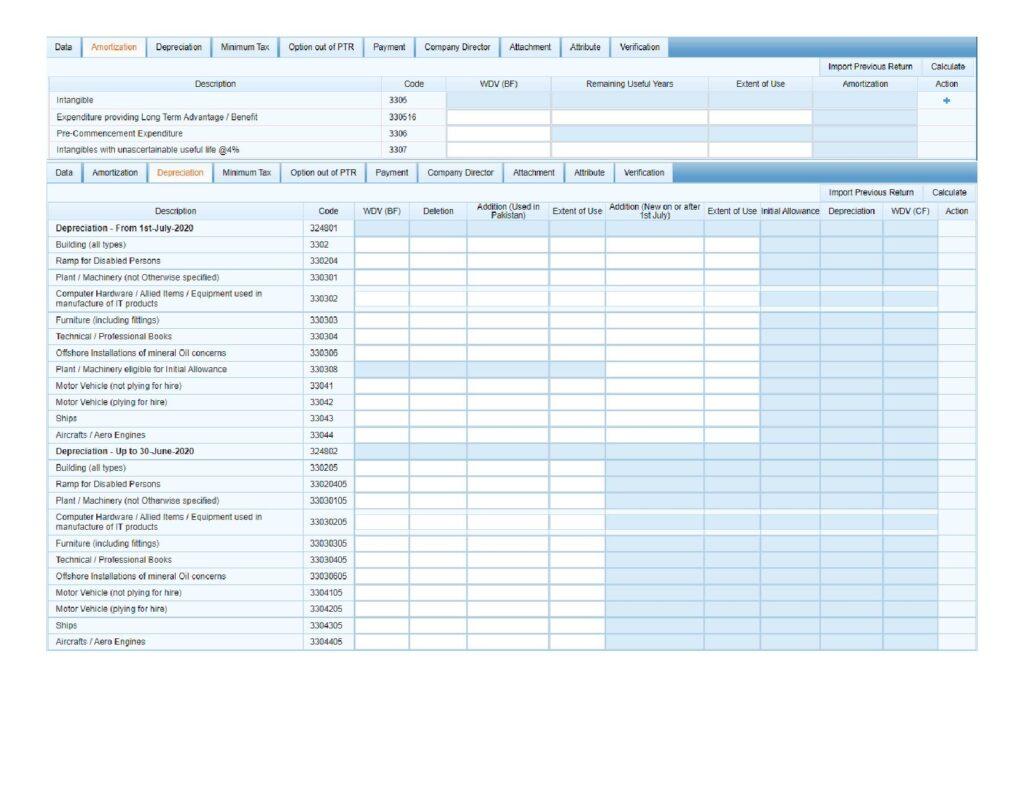1024x791 pixels.
Task: Go to the Attachment tab in the lower tab row
Action: point(533,173)
